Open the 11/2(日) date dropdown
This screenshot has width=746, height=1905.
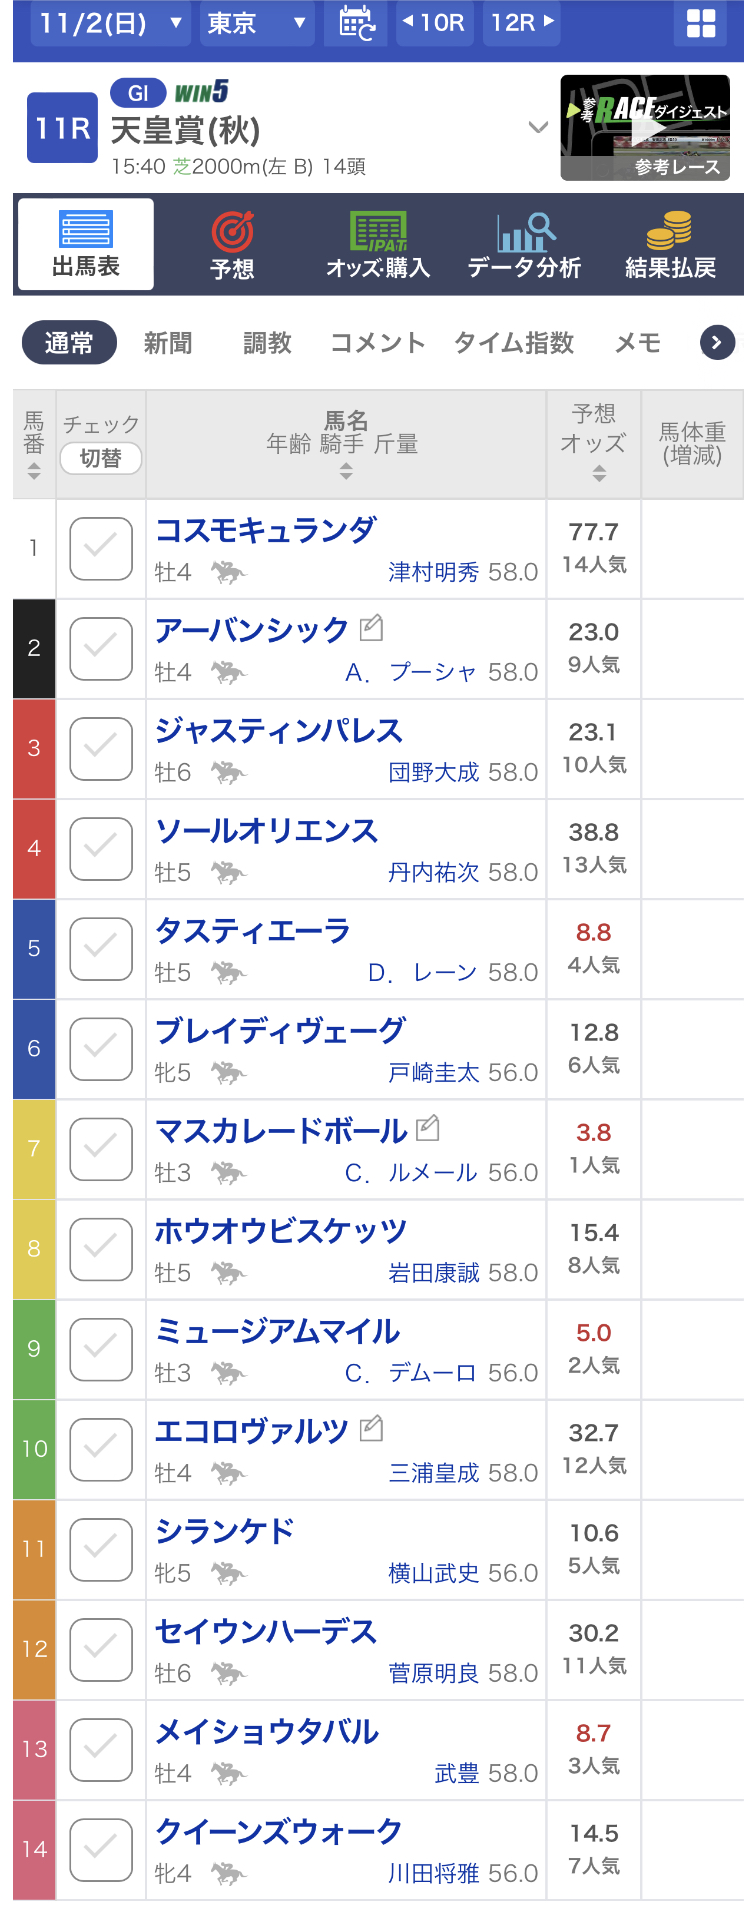109,23
